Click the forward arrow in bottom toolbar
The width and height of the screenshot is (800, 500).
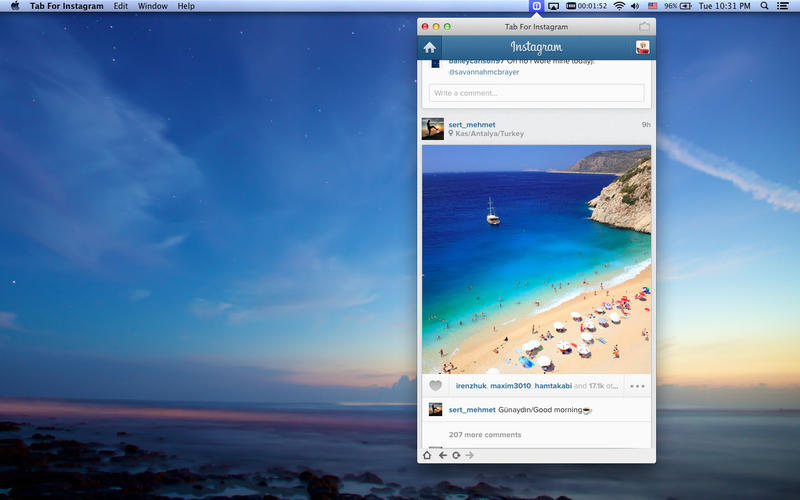point(470,455)
